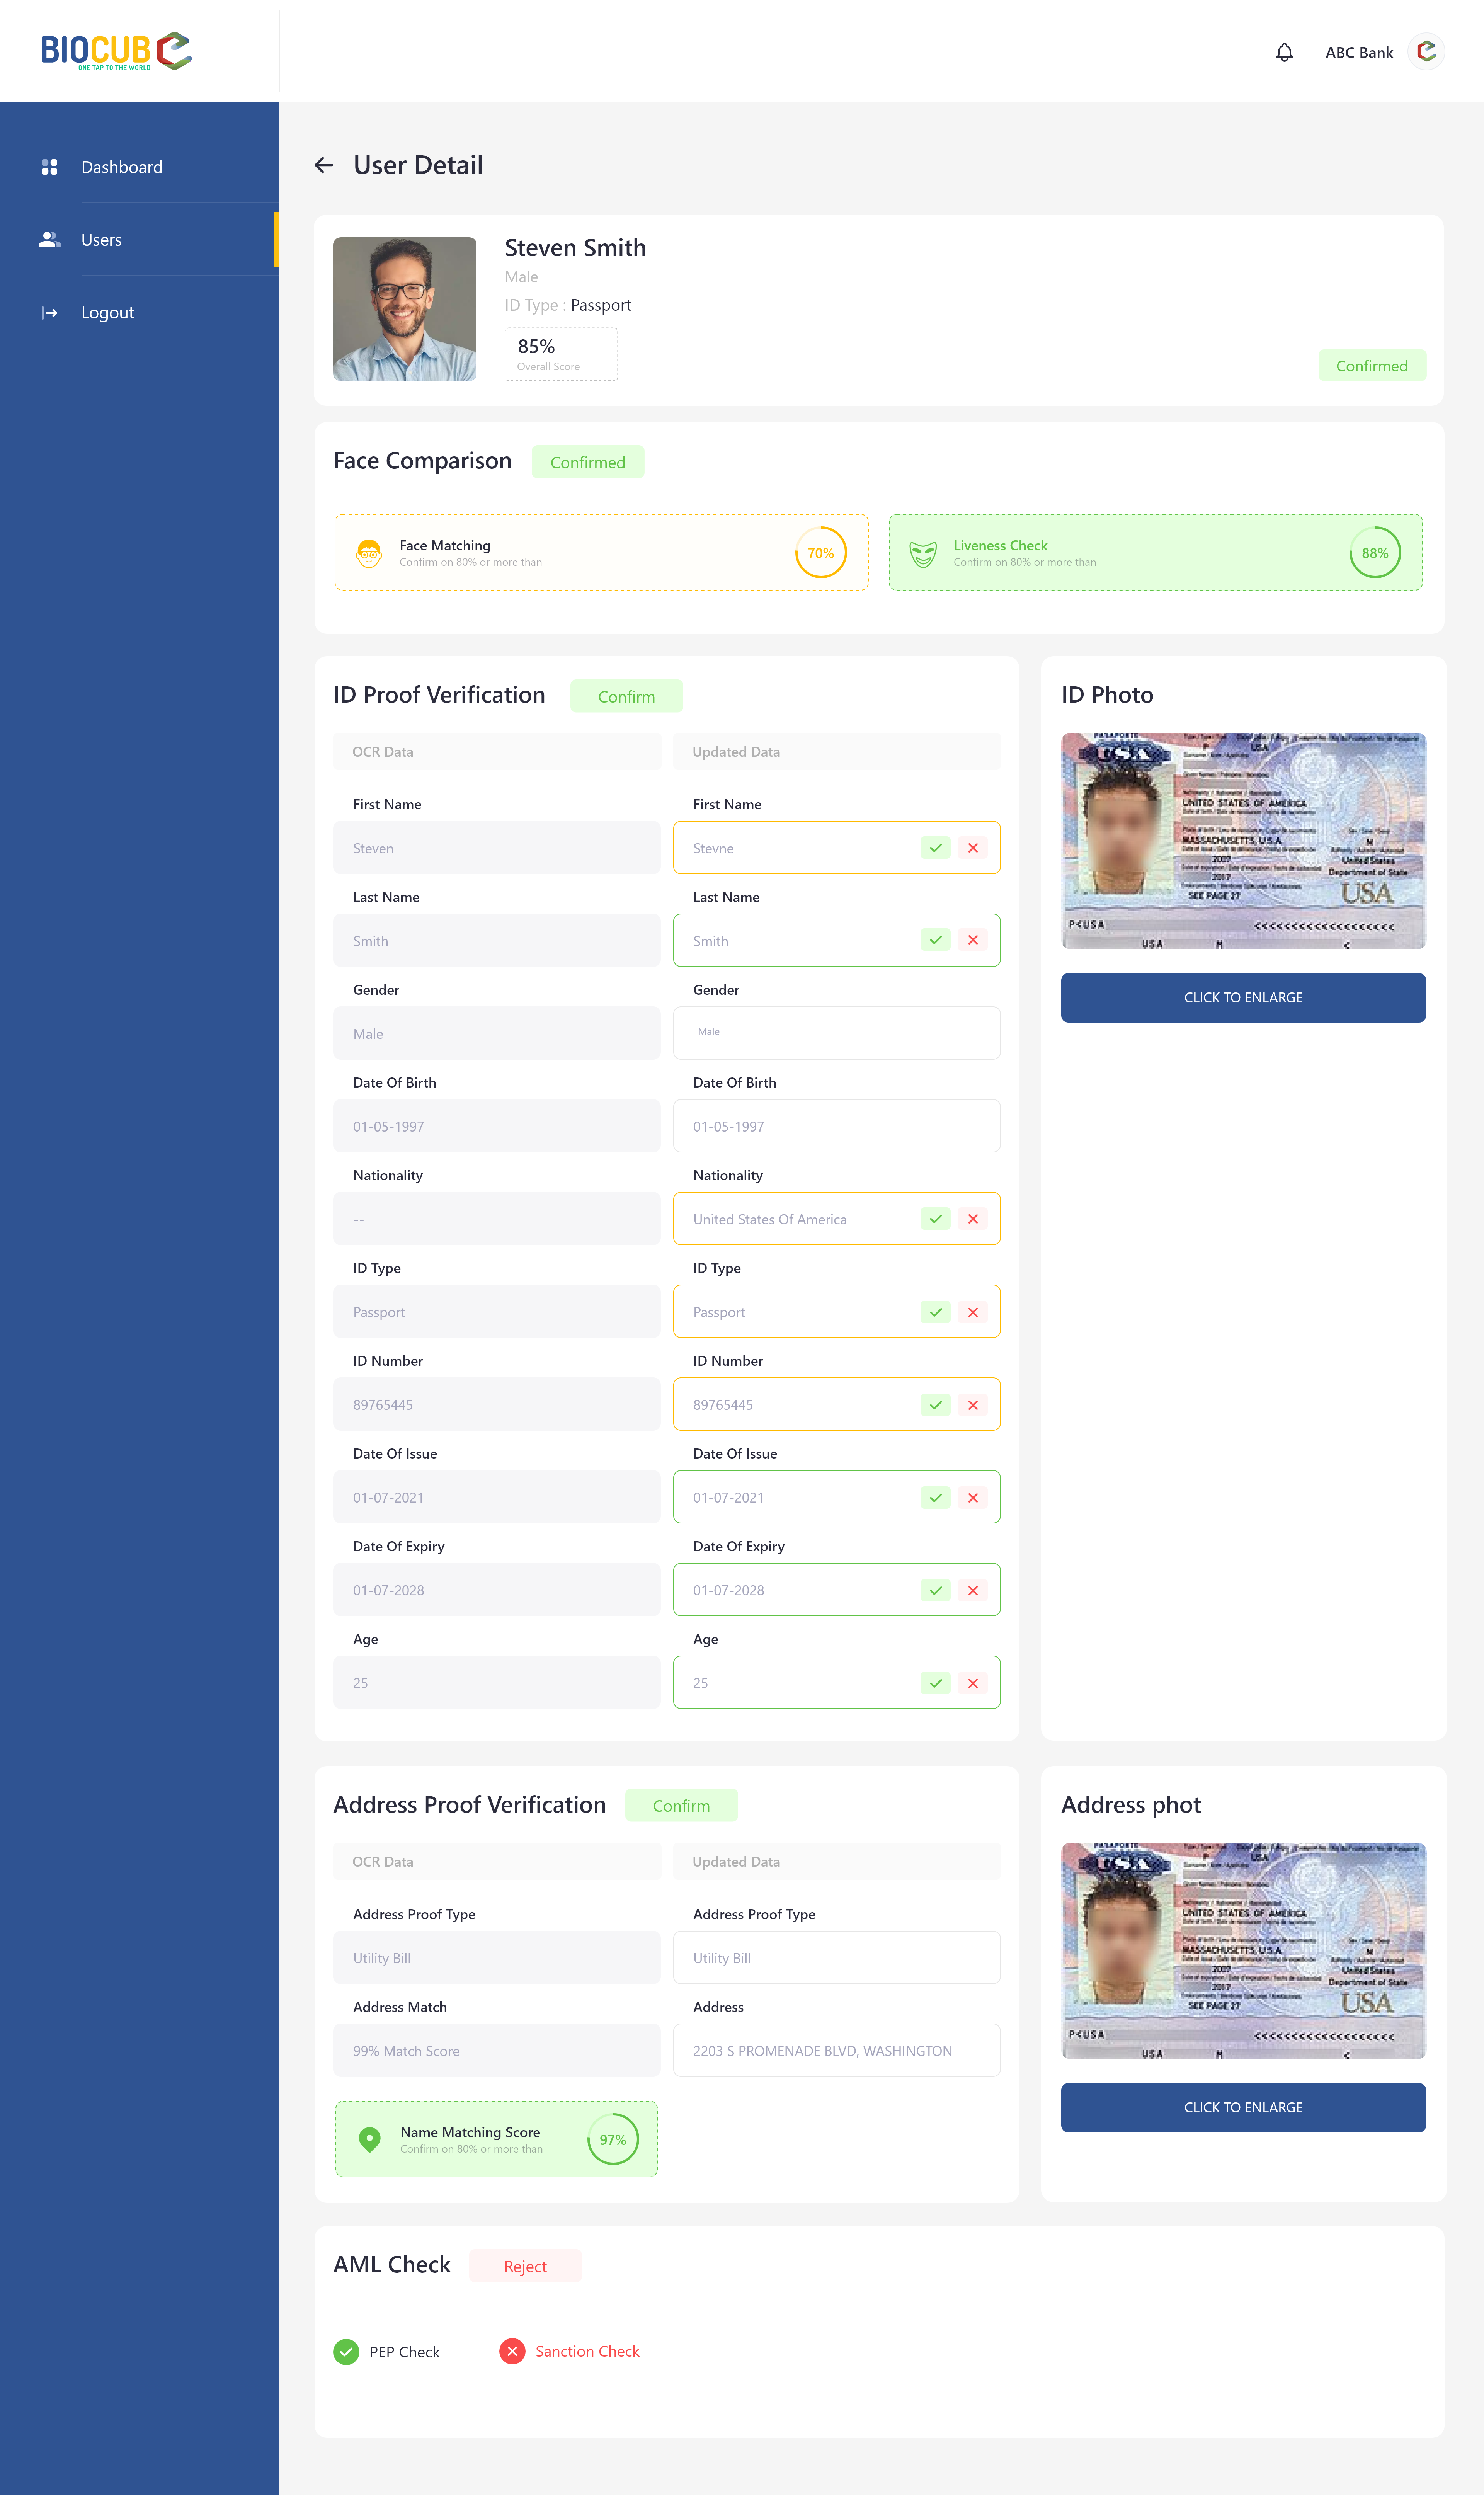Reject the updated ID Number 89765445 cross
This screenshot has width=1484, height=2495.
pyautogui.click(x=973, y=1405)
